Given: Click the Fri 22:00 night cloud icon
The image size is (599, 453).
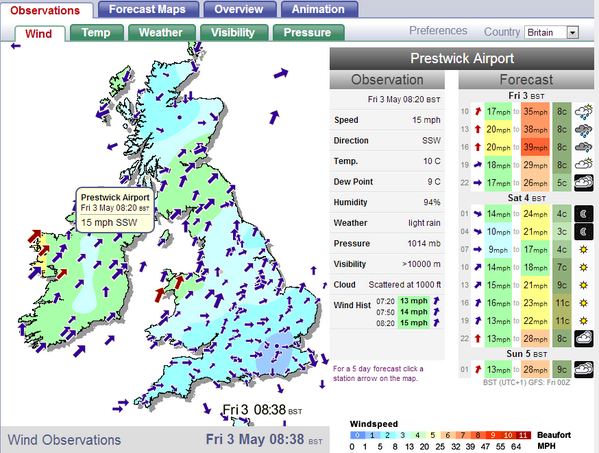Looking at the screenshot, I should (583, 183).
